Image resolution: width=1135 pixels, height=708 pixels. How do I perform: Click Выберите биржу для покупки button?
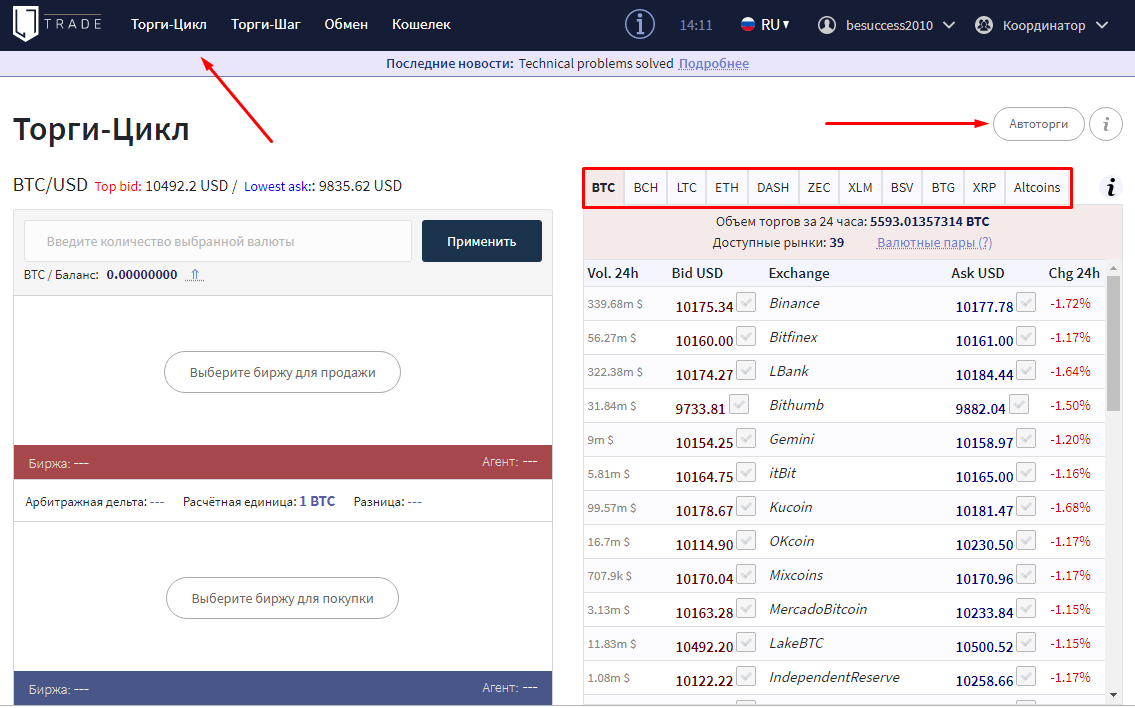[282, 598]
